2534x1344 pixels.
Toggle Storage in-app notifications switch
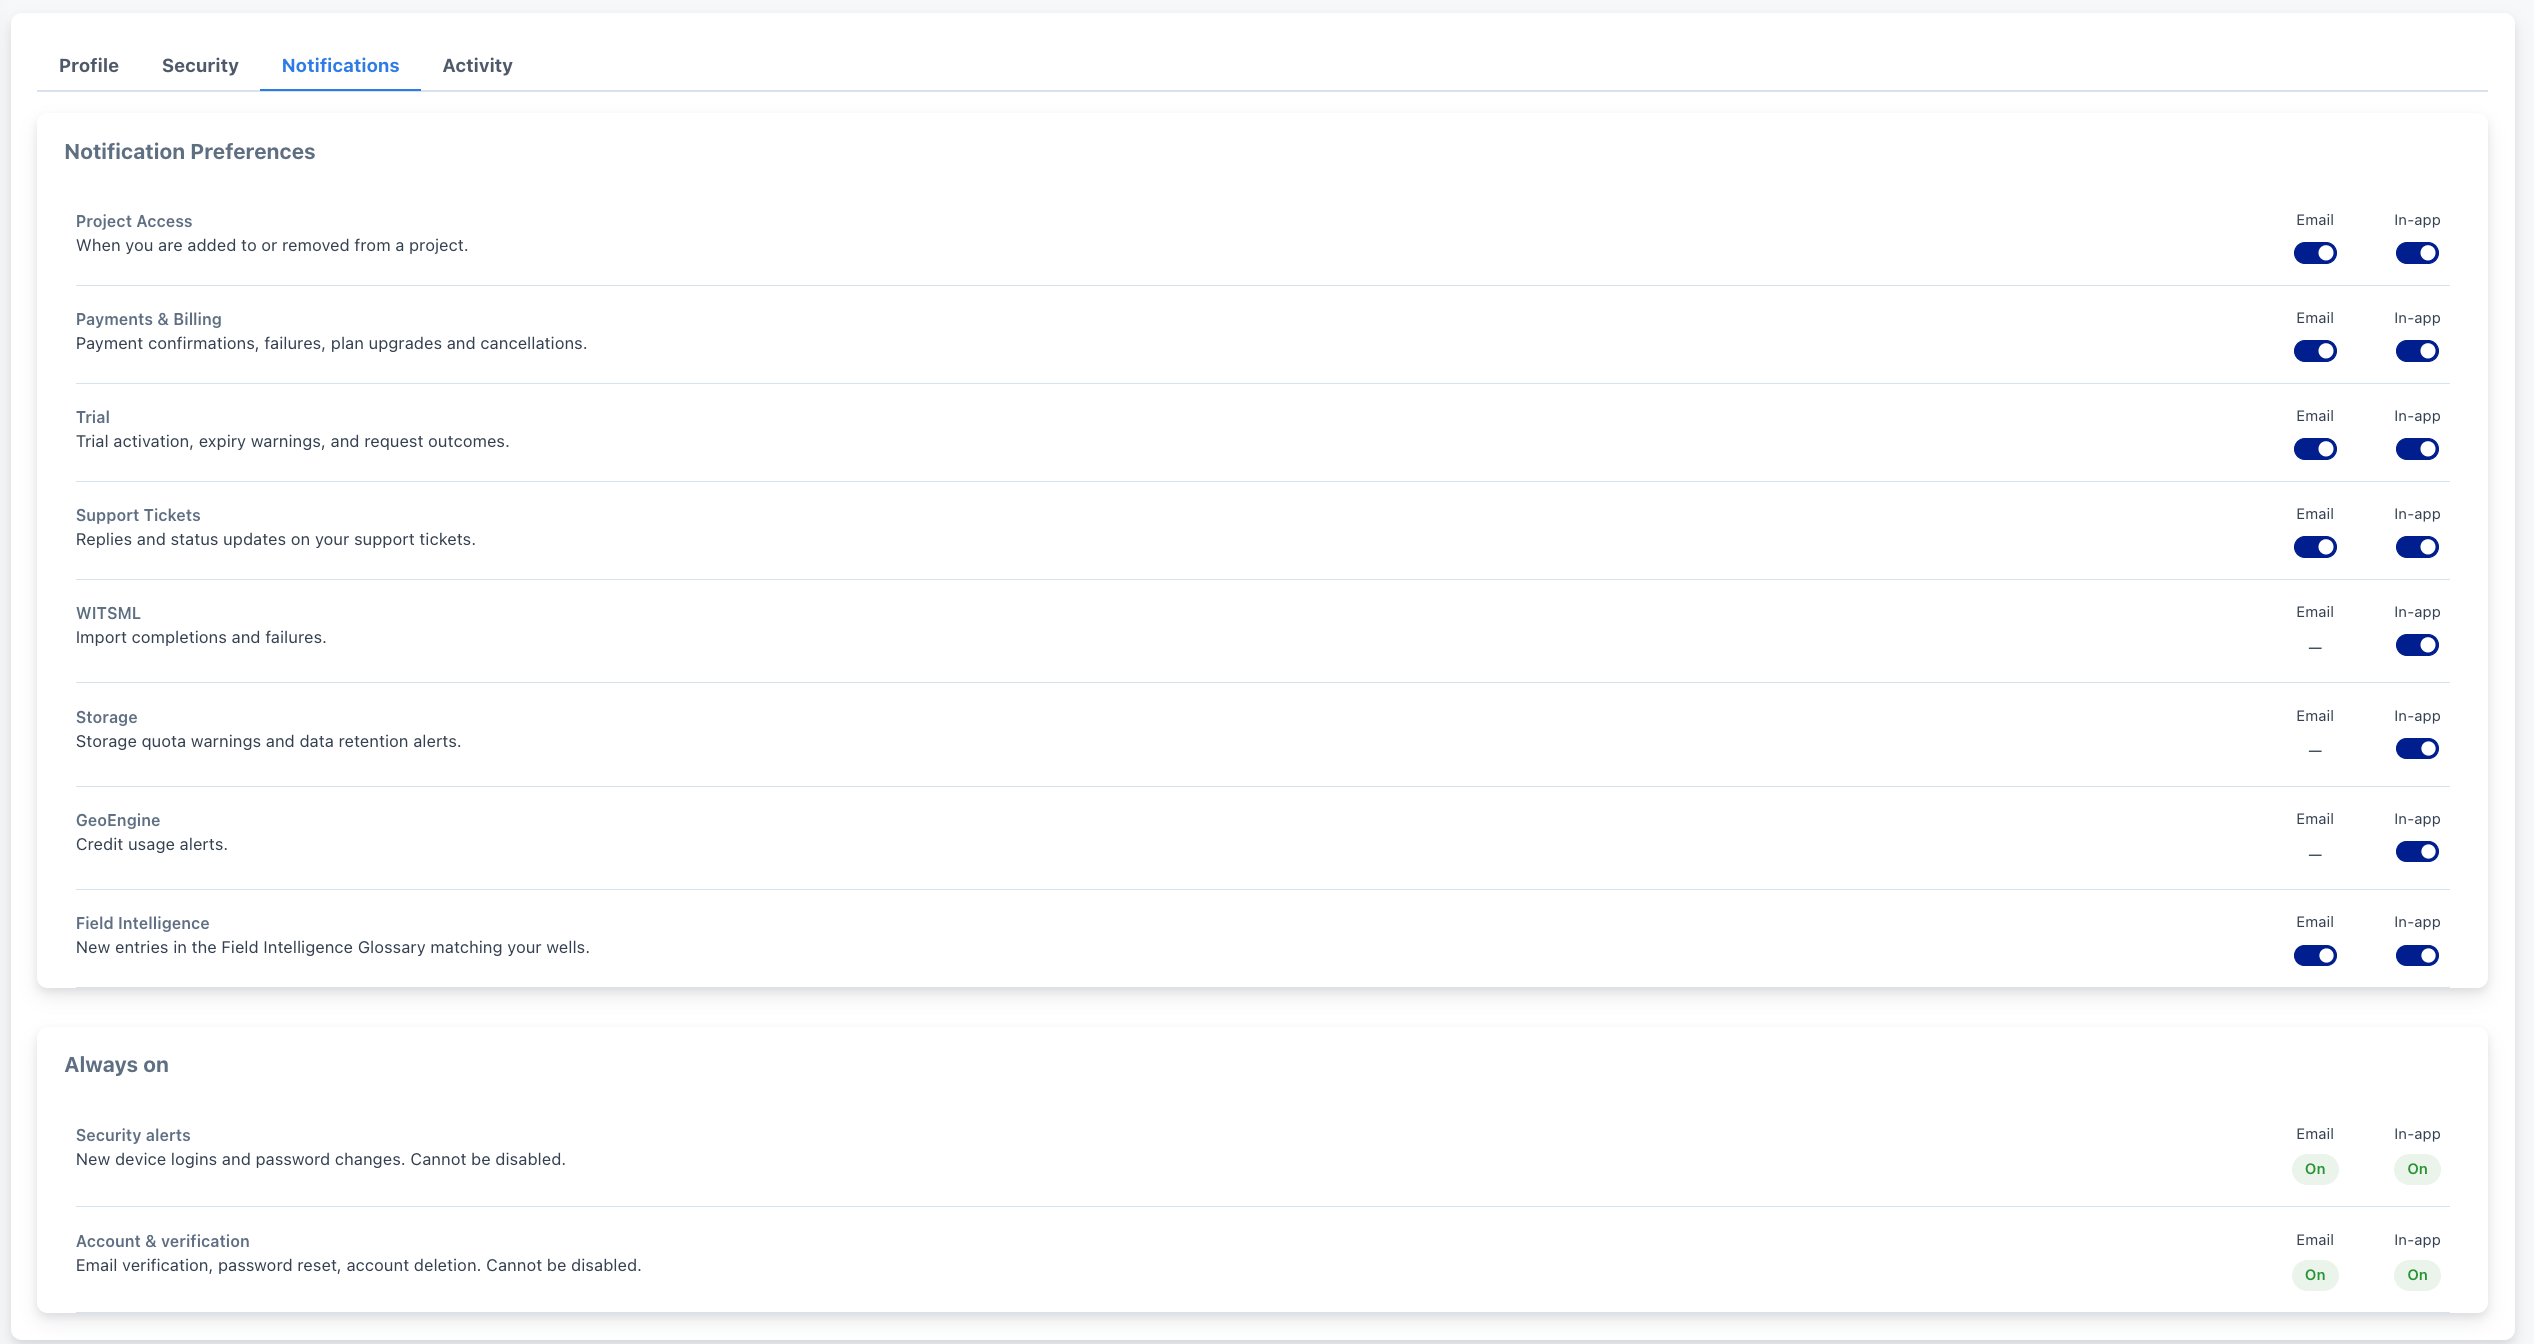(x=2417, y=749)
